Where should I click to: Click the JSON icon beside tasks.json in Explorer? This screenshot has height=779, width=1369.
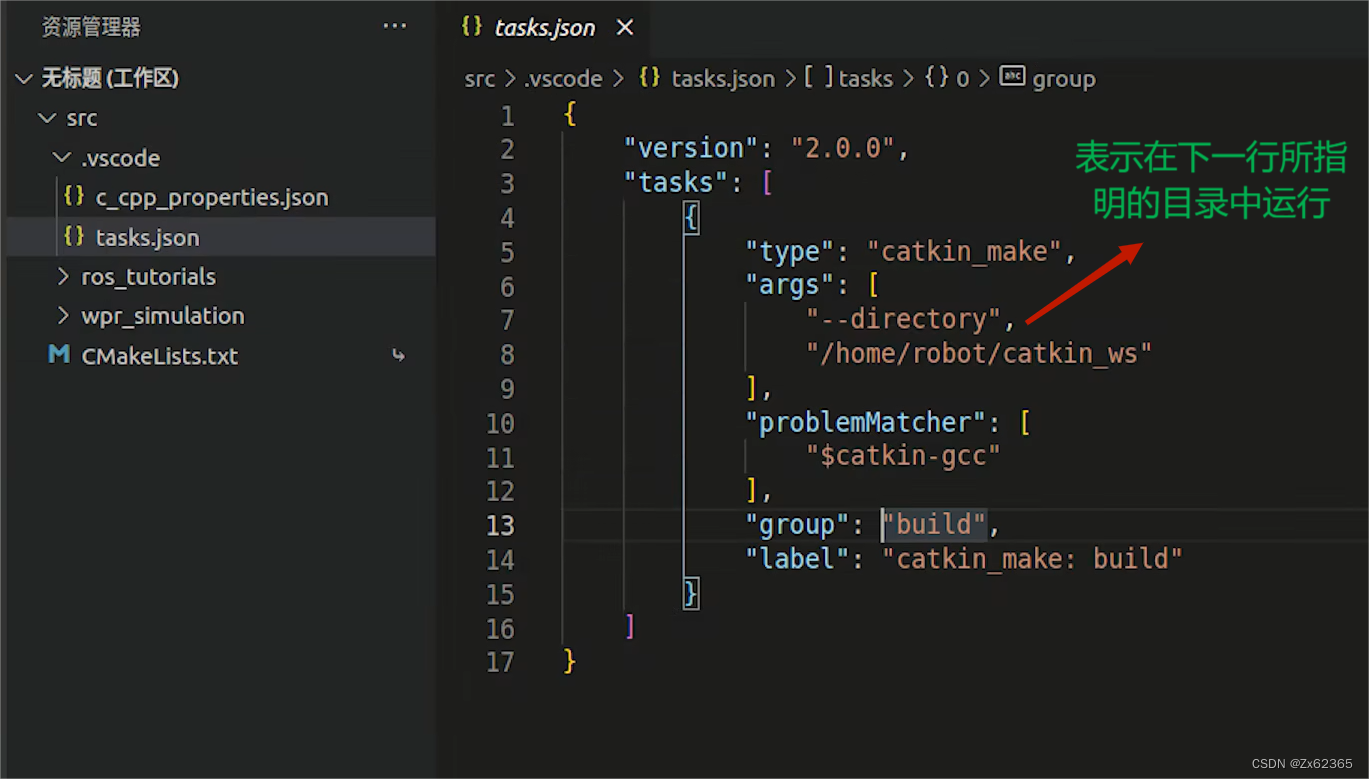74,237
